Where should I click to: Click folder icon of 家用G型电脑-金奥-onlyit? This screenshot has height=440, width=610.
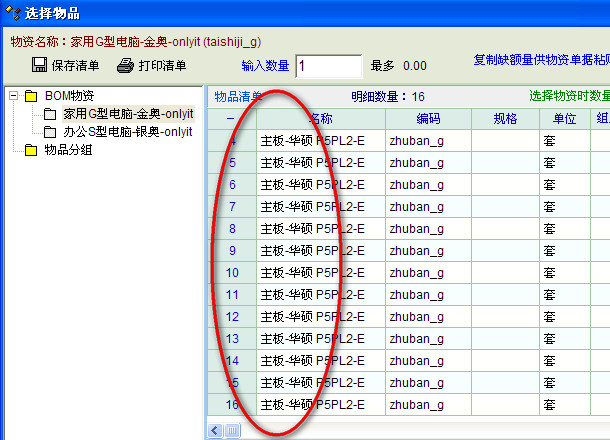click(x=50, y=114)
